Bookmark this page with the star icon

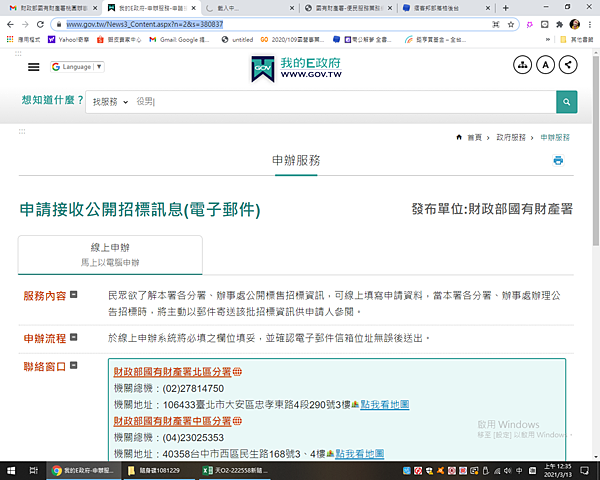point(510,24)
